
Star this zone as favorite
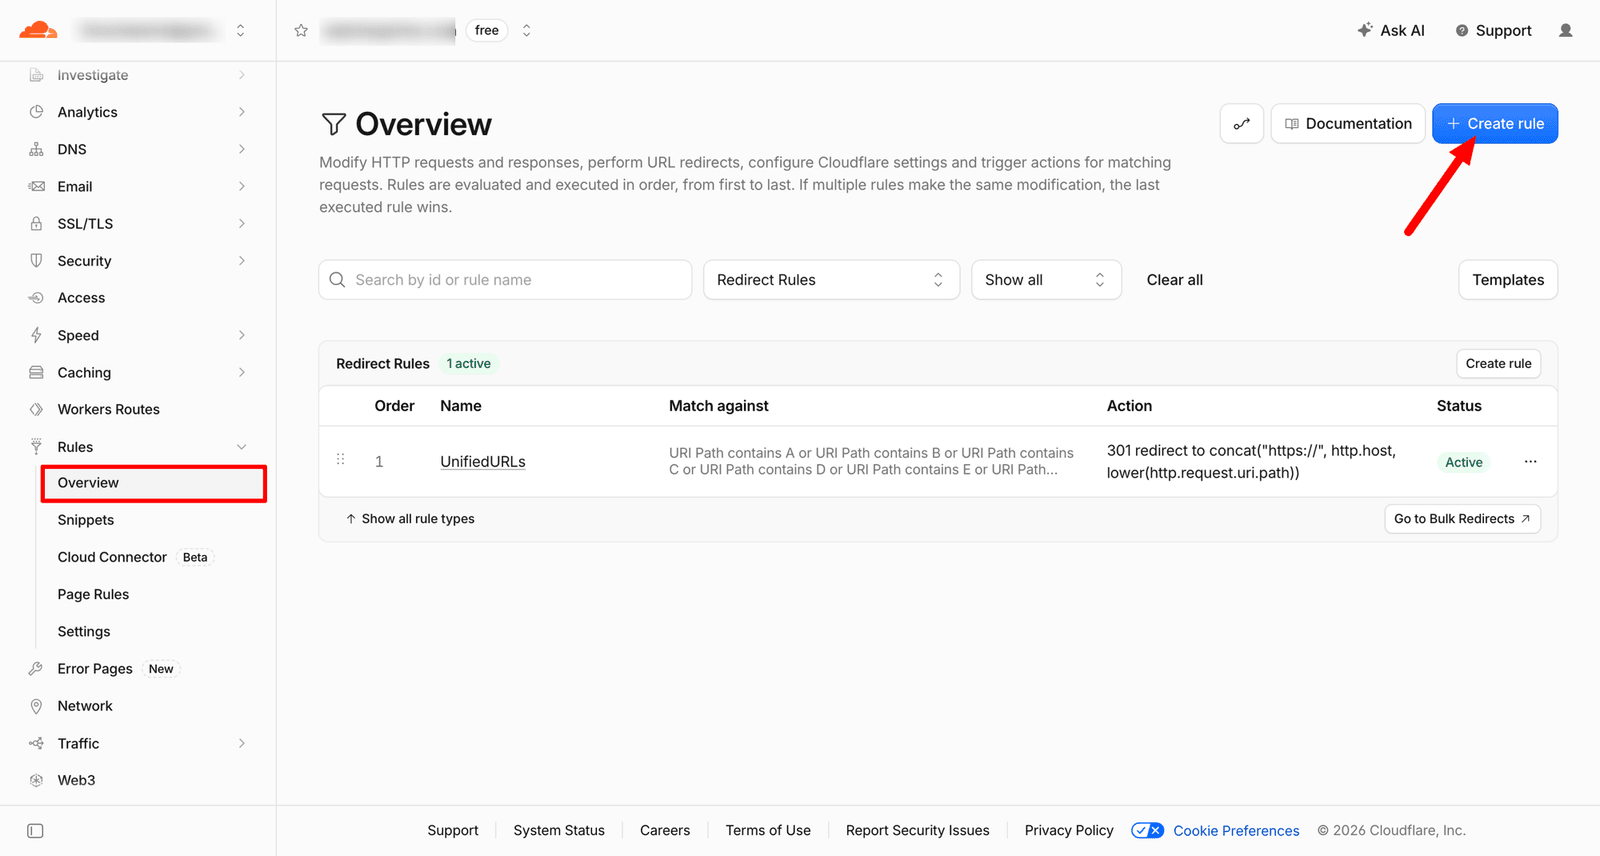coord(301,30)
